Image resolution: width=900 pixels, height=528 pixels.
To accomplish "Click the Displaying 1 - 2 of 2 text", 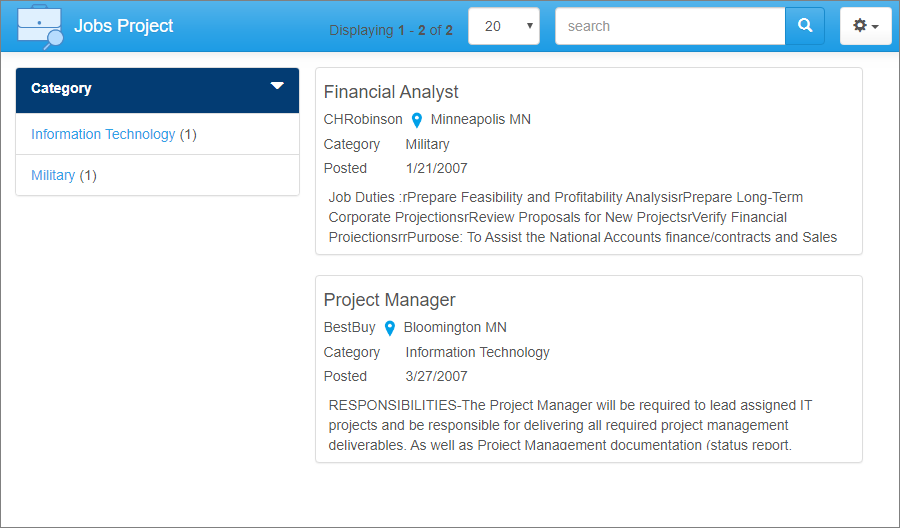I will click(391, 30).
